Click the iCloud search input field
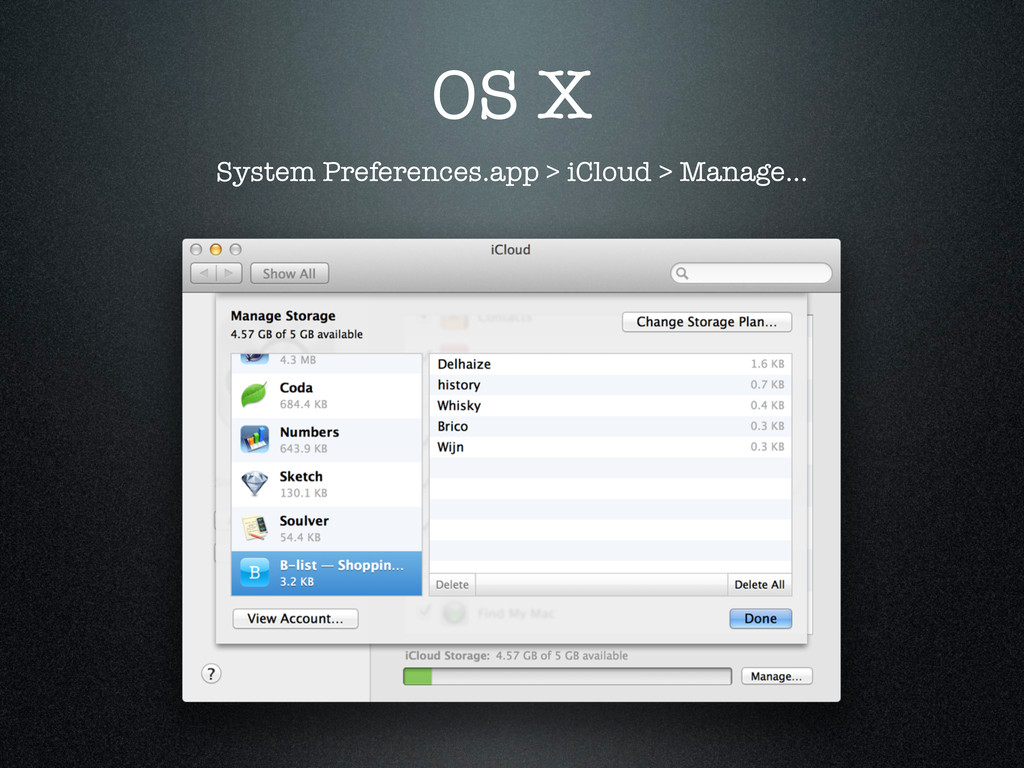 point(751,273)
